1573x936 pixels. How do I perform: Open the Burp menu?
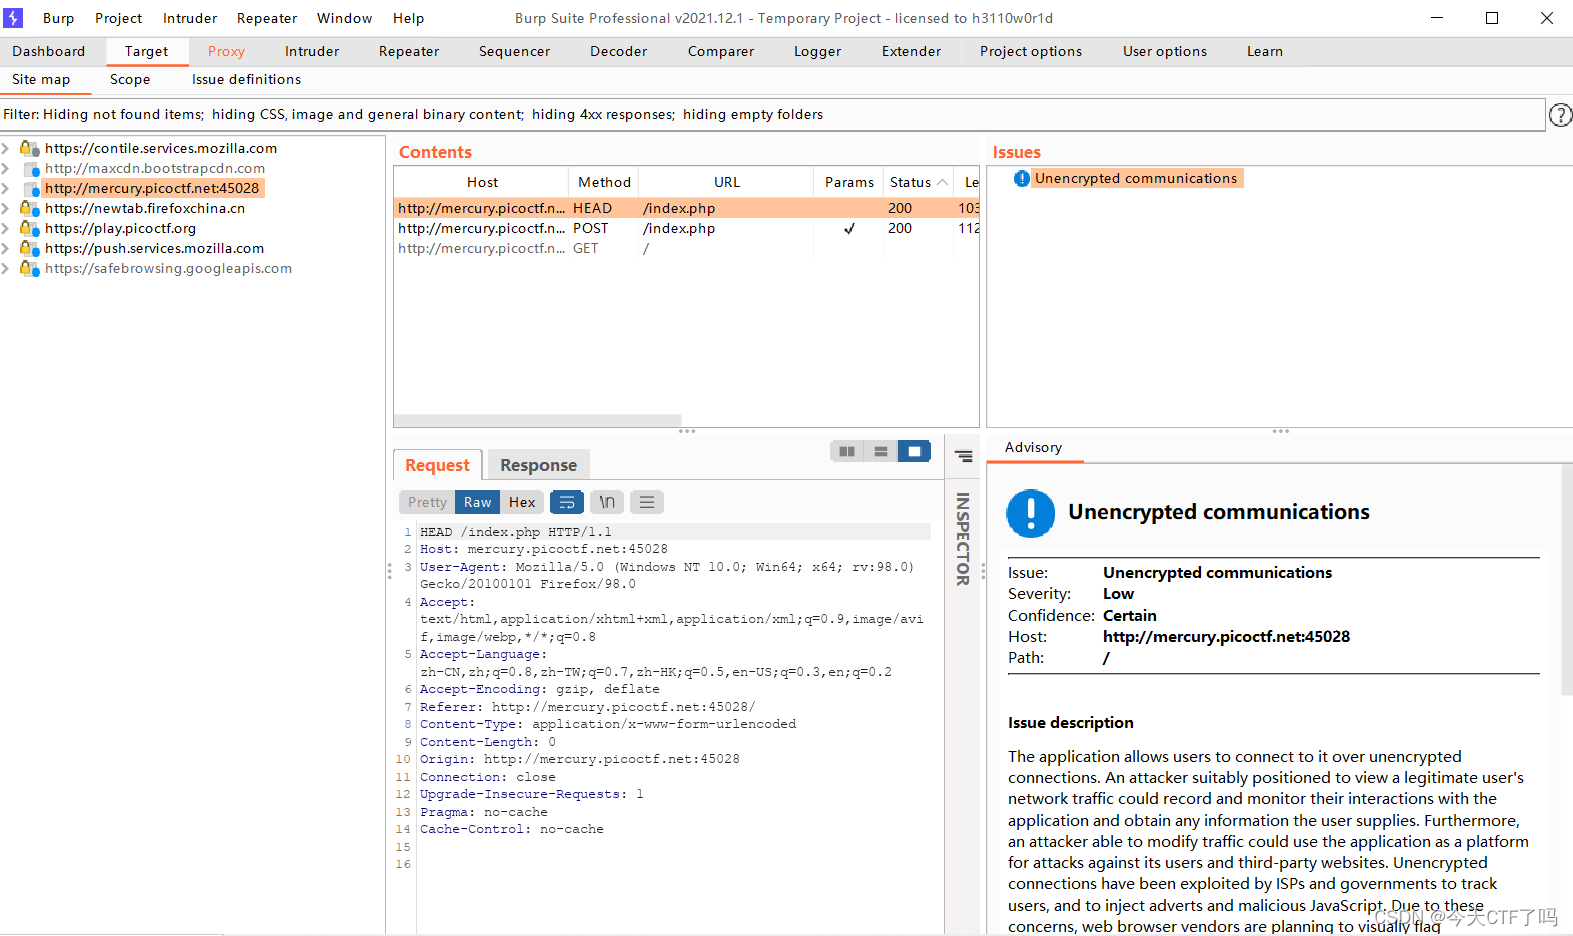(x=58, y=18)
